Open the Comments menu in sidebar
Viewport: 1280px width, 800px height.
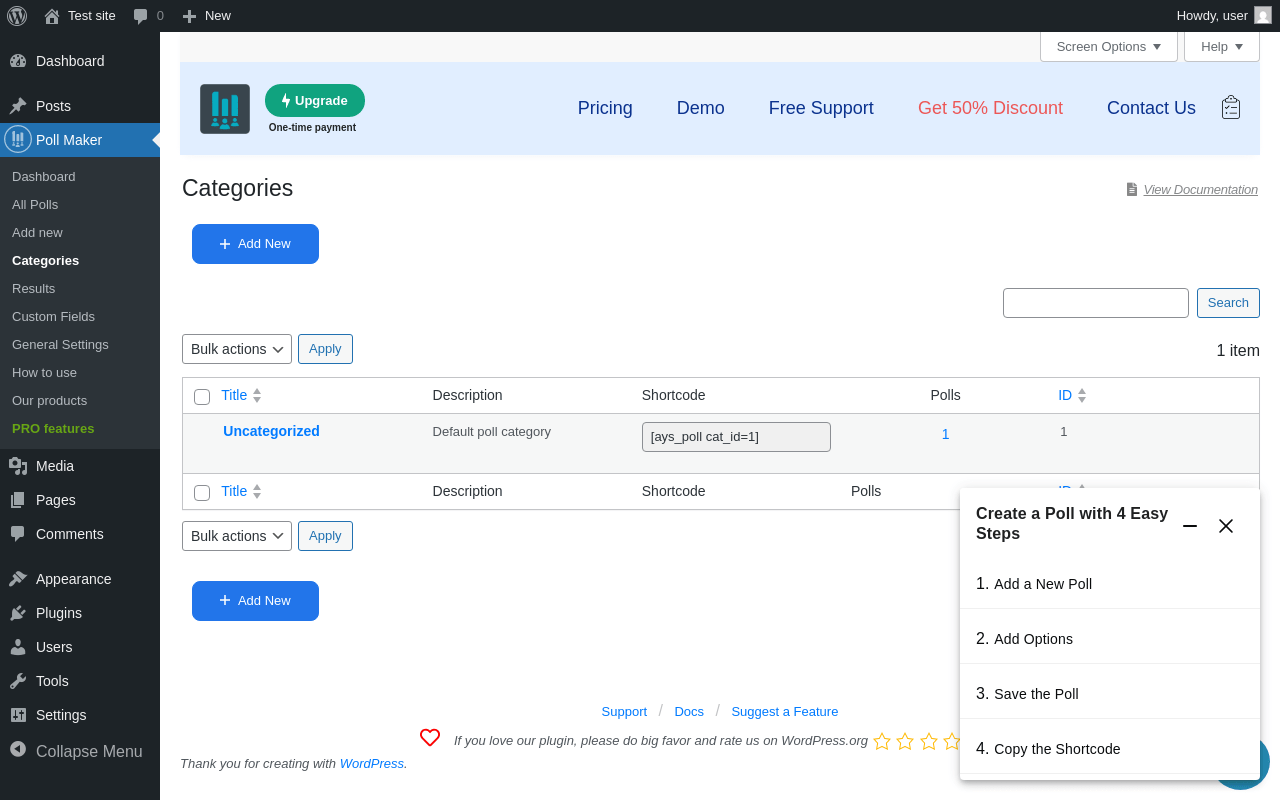(80, 534)
